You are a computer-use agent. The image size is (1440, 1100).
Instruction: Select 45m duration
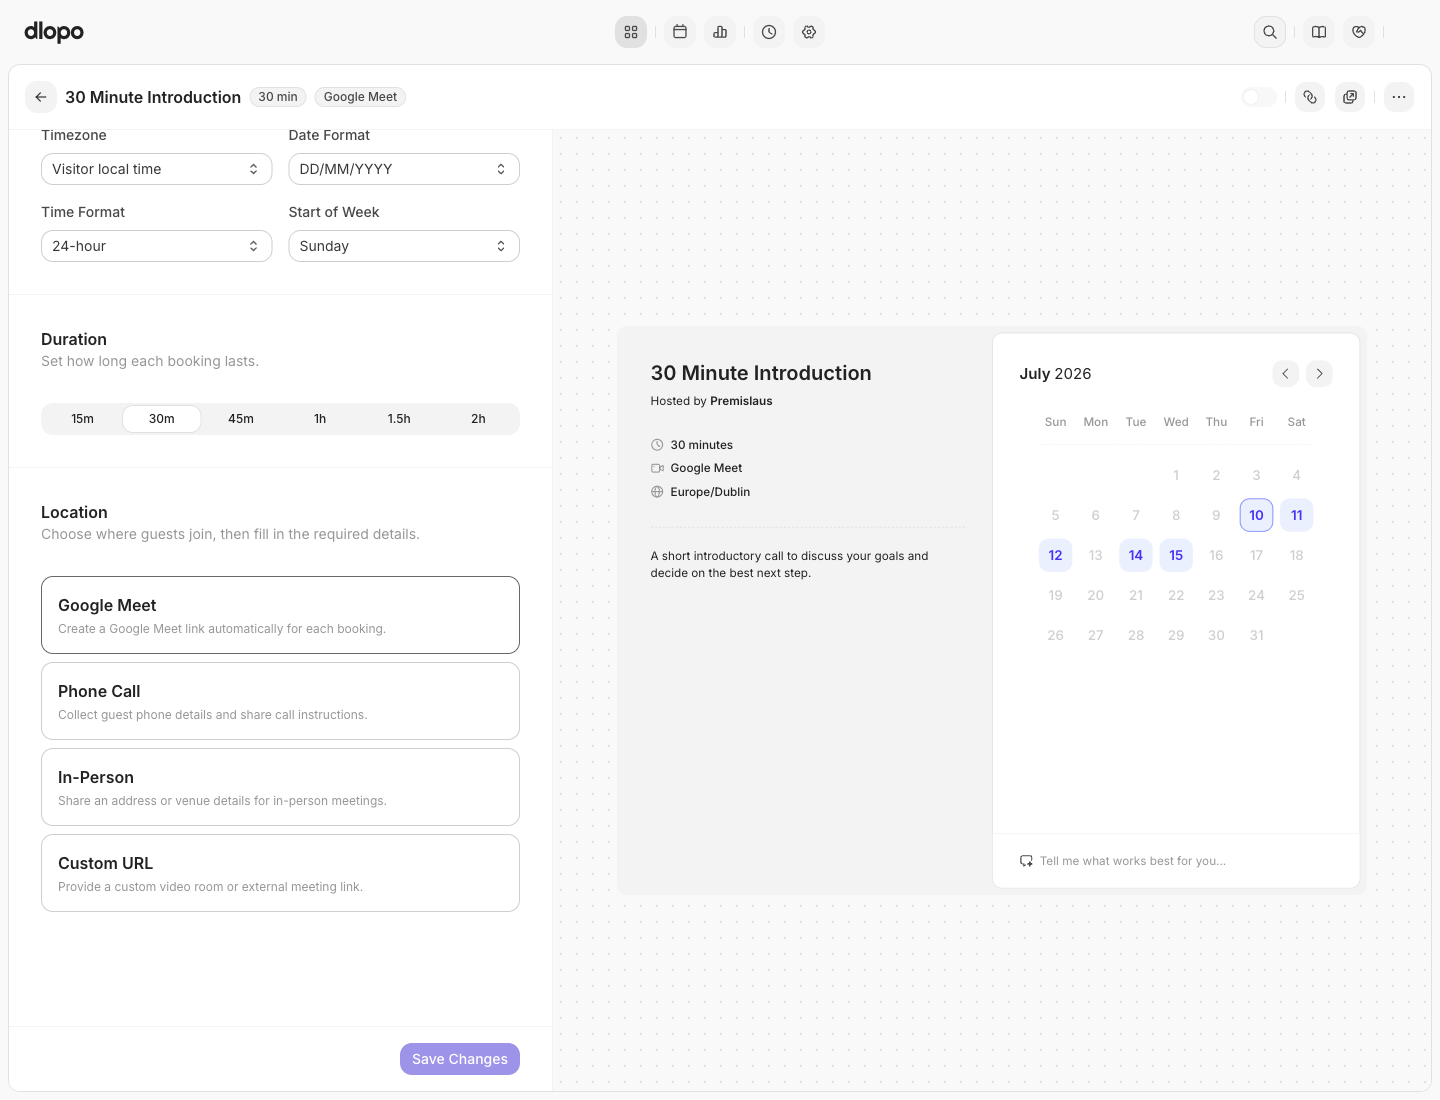point(241,419)
